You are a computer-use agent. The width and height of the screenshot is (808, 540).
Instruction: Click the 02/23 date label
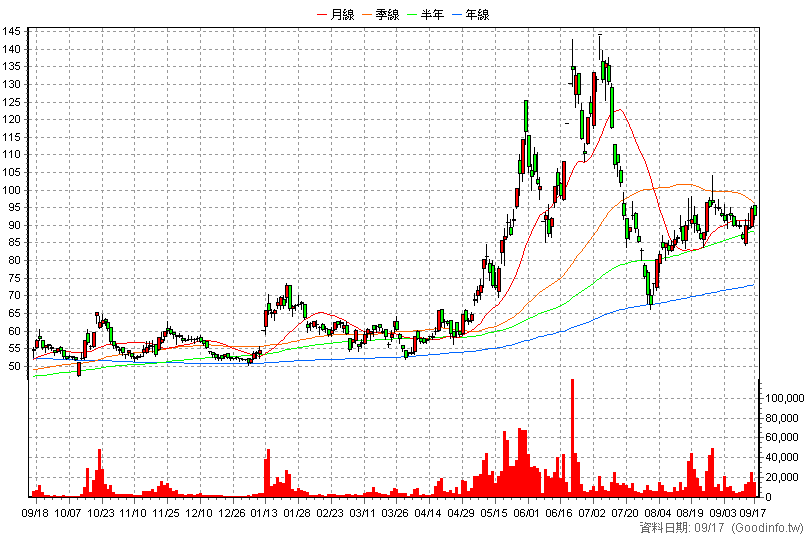(330, 513)
